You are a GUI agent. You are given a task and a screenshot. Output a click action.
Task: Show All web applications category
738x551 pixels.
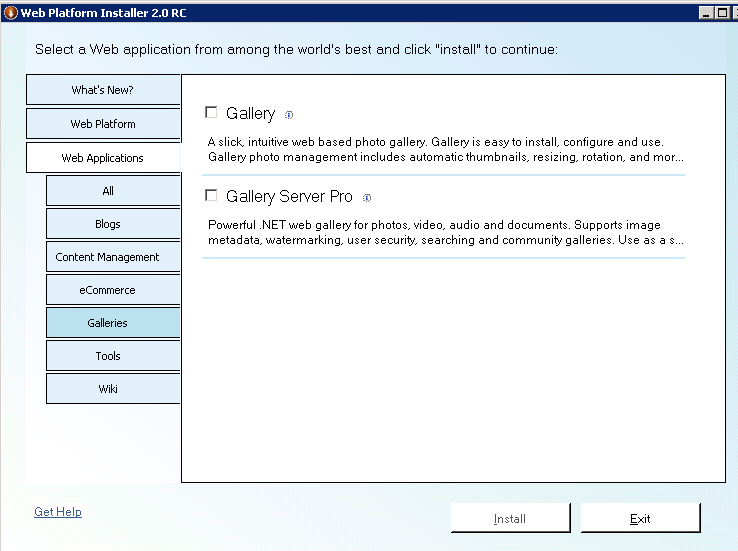click(113, 191)
